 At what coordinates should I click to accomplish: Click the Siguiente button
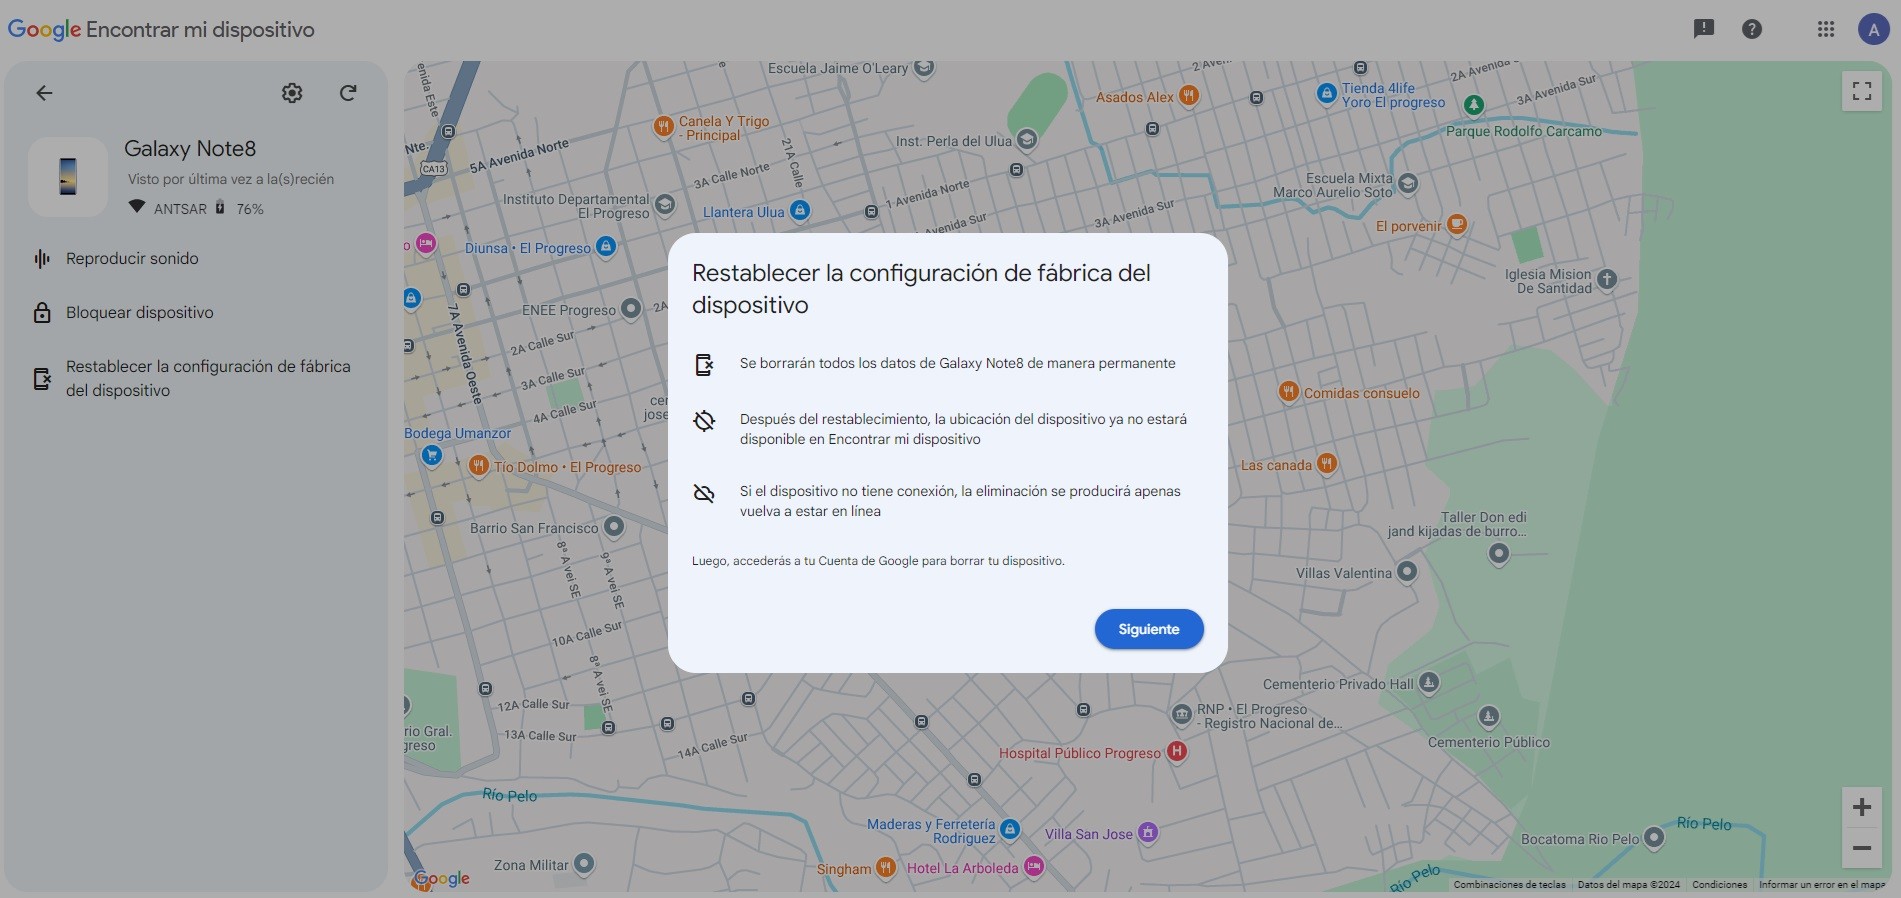[1148, 629]
